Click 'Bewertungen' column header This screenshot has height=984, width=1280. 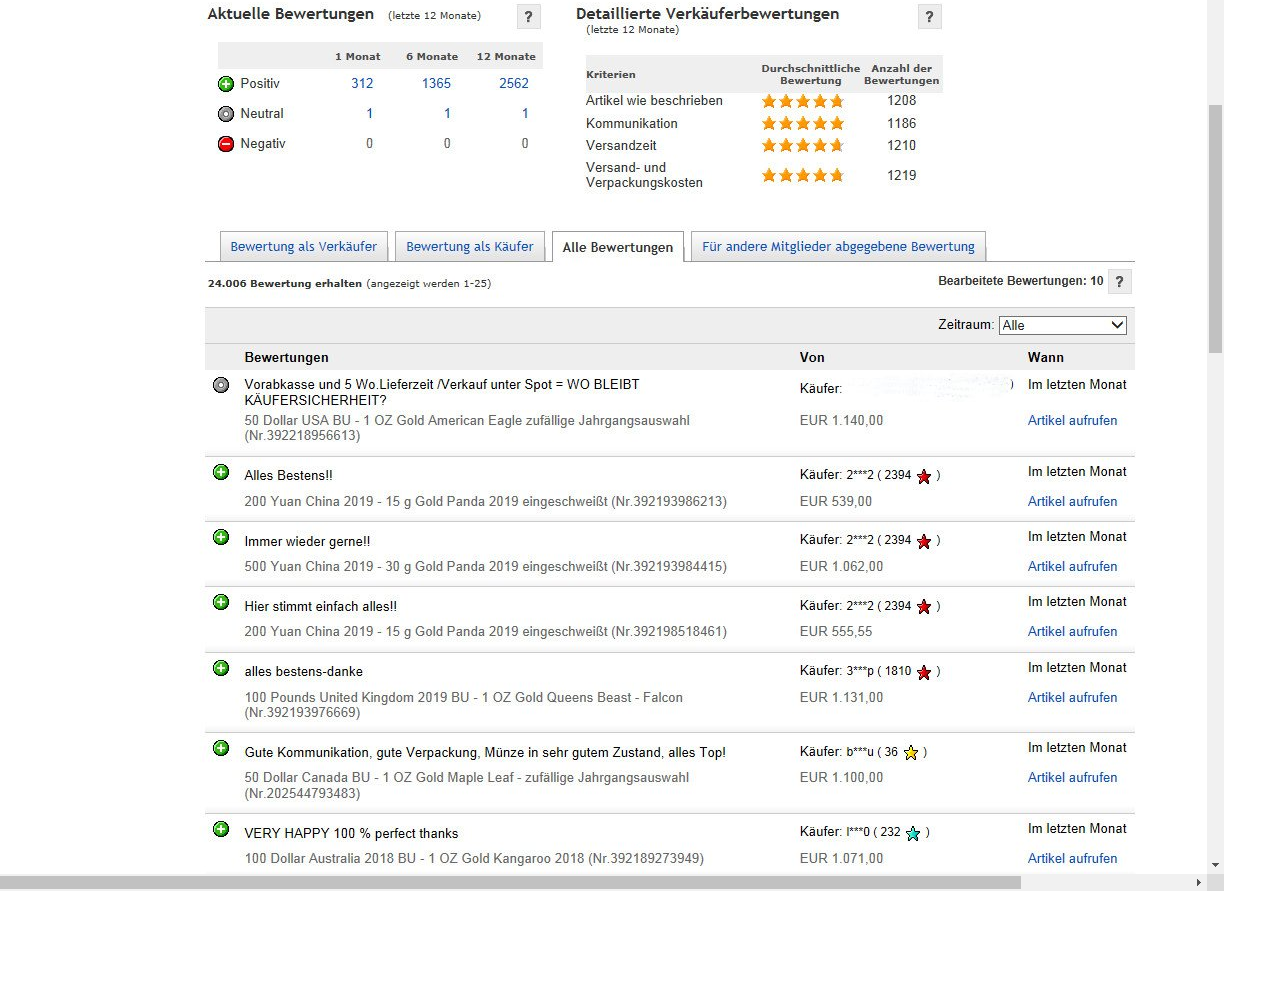[286, 358]
